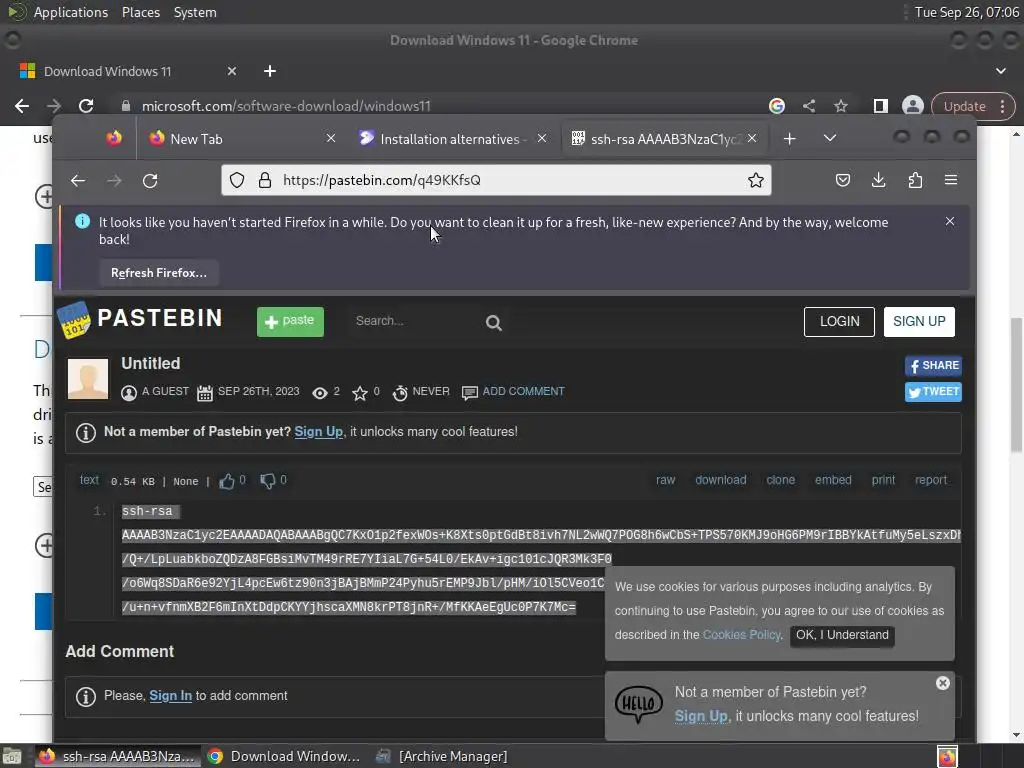Open Firefox hamburger application menu
The image size is (1024, 768).
point(951,180)
